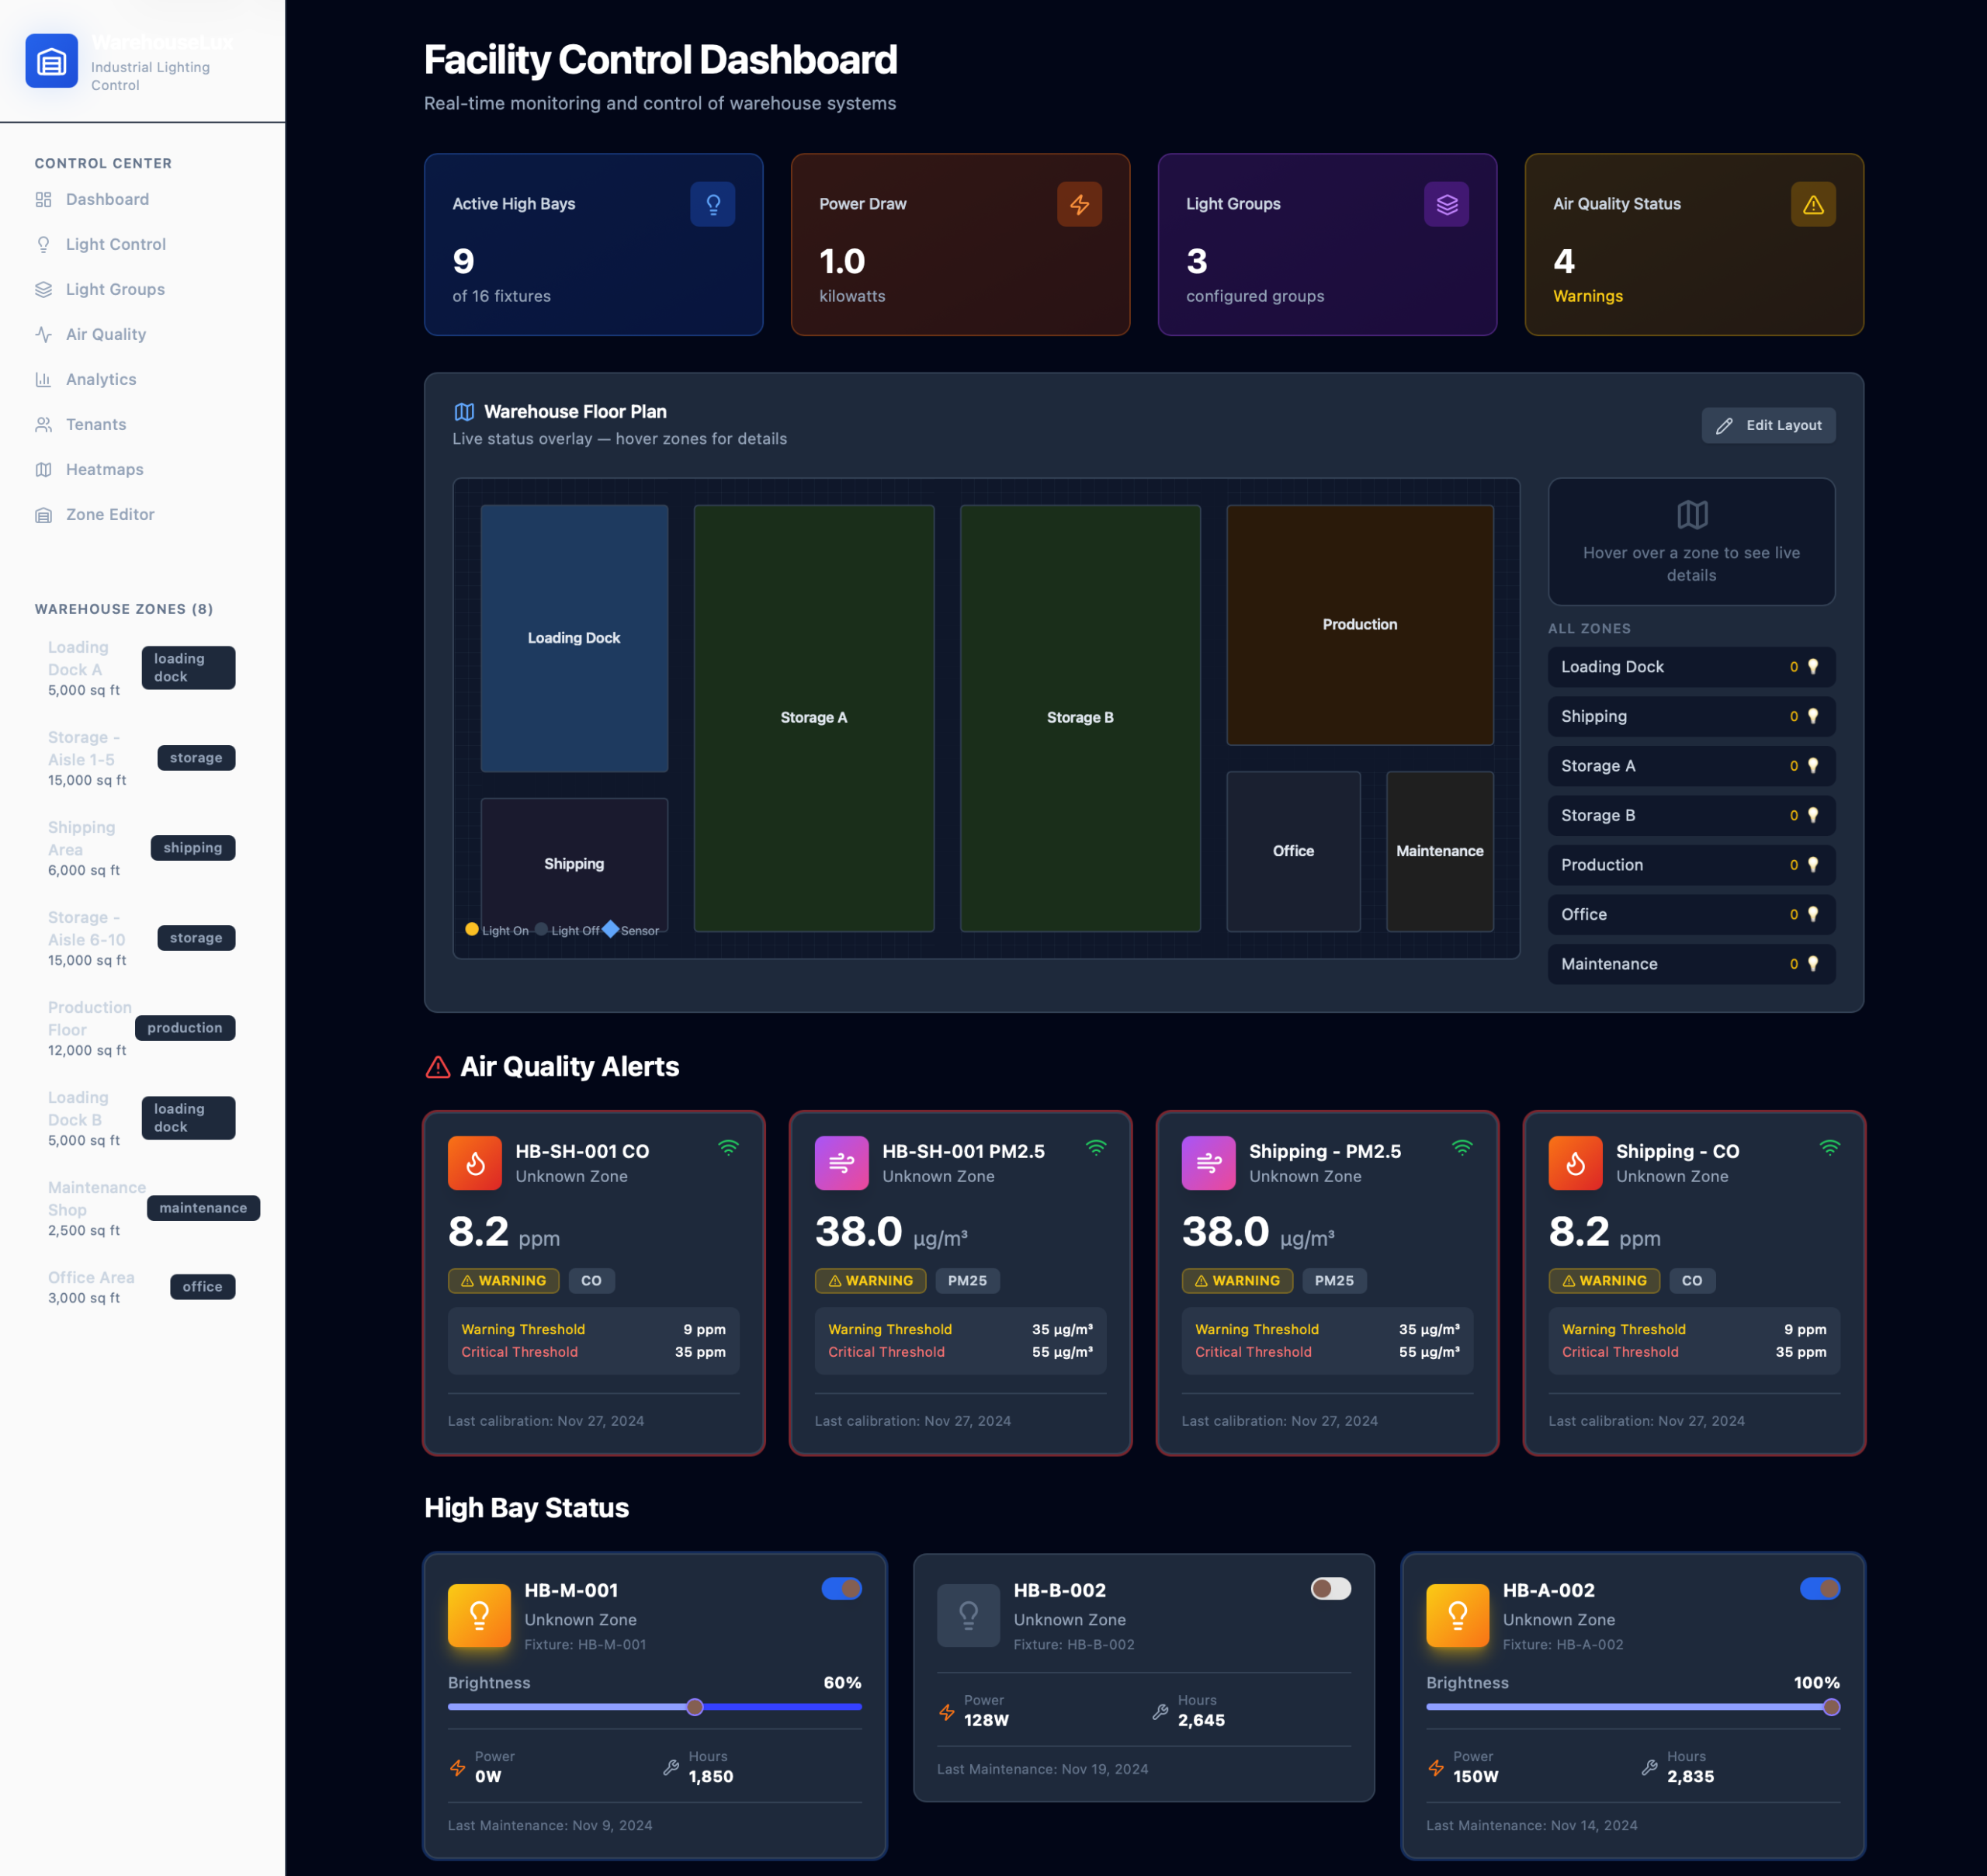Click the WarehouseLux logo icon
The image size is (1987, 1876).
51,61
